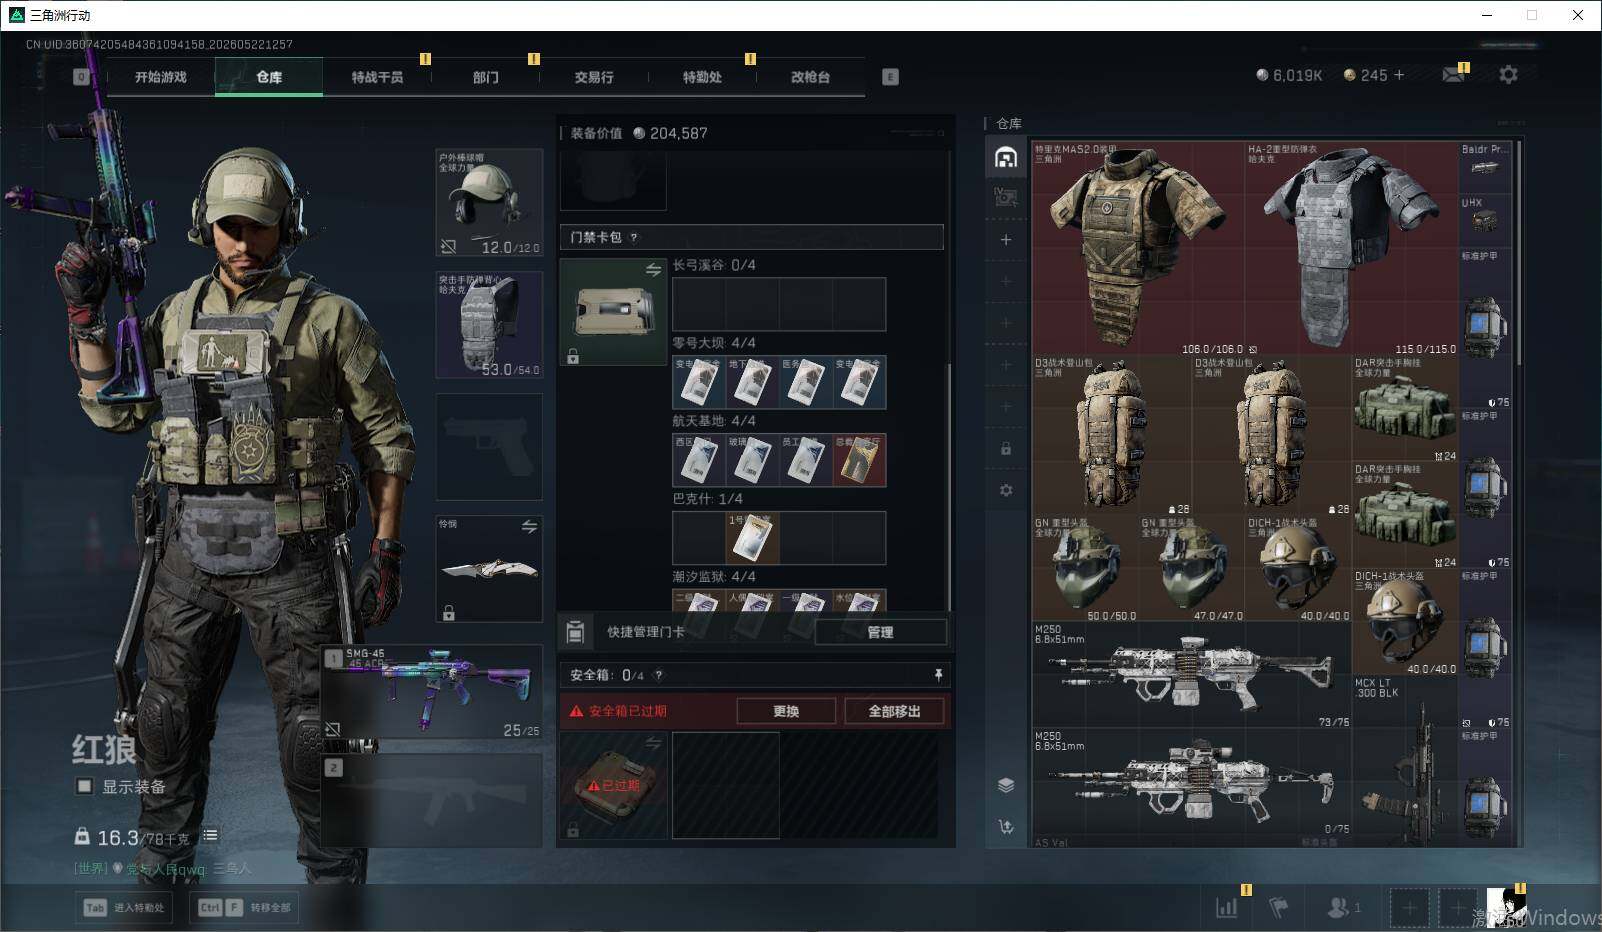
Task: Click the 三角洲行动 app logo in title bar
Action: click(15, 15)
